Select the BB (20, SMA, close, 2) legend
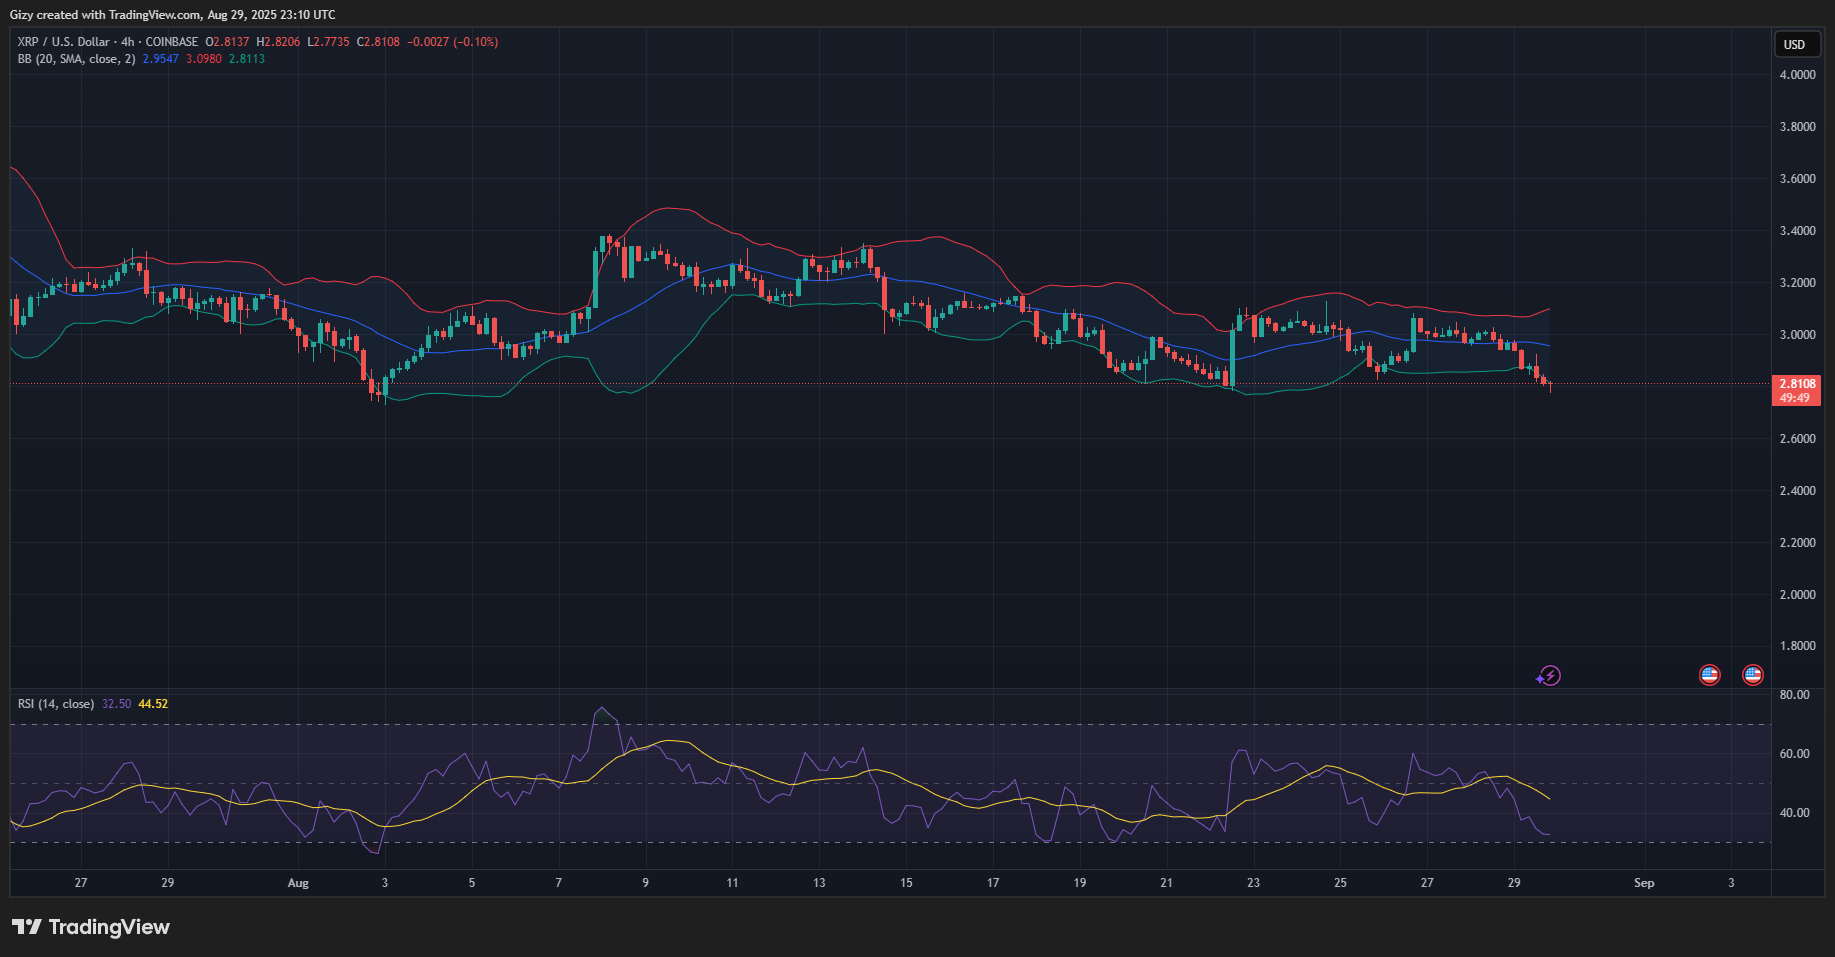 point(76,59)
